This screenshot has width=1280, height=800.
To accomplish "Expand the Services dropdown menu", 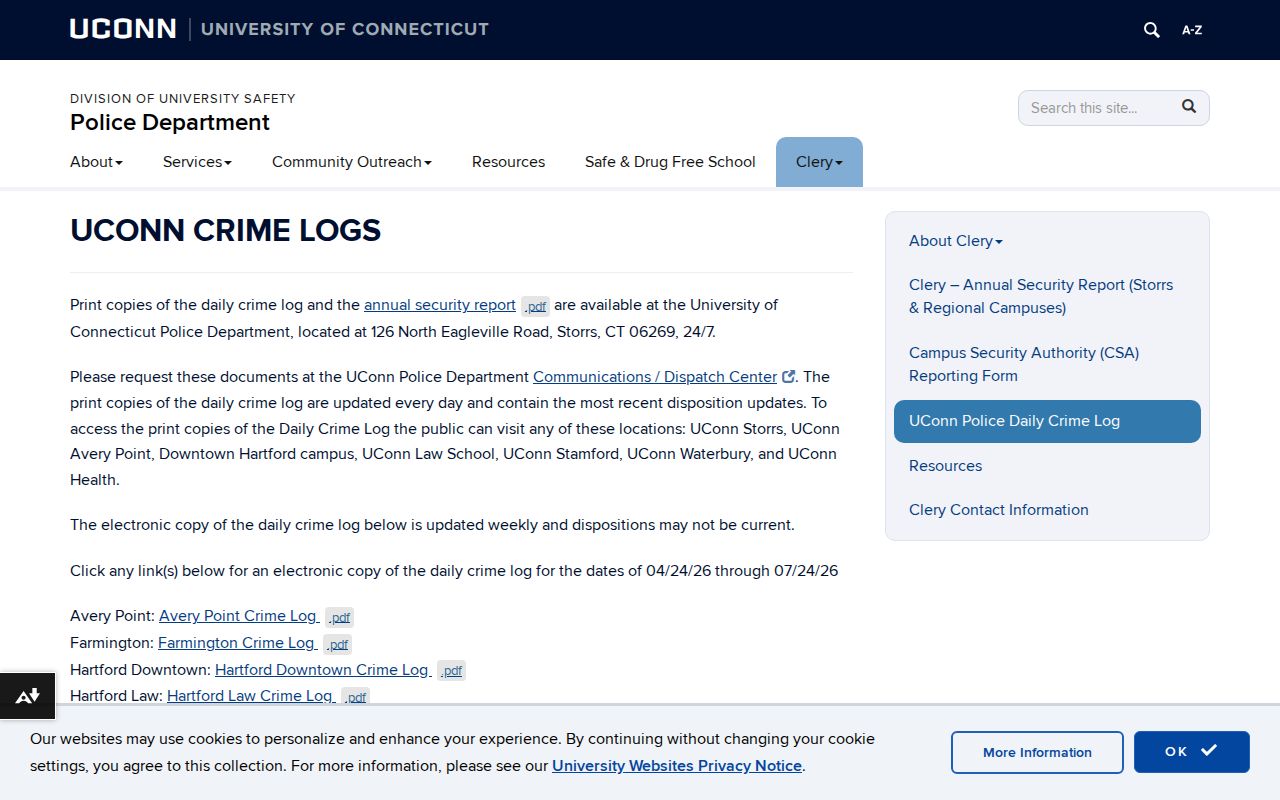I will [x=197, y=162].
